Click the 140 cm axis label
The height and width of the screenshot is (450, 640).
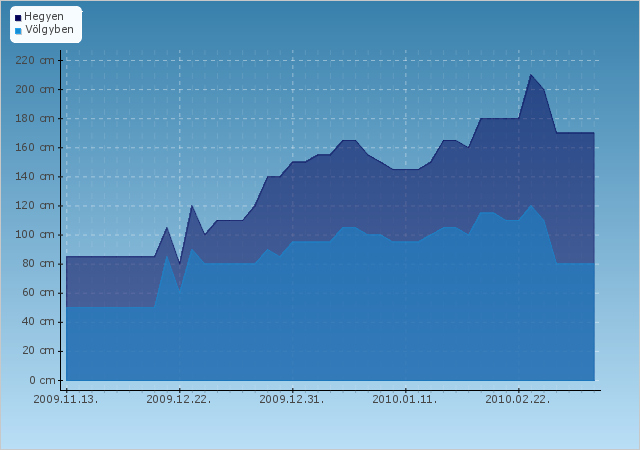[x=35, y=176]
